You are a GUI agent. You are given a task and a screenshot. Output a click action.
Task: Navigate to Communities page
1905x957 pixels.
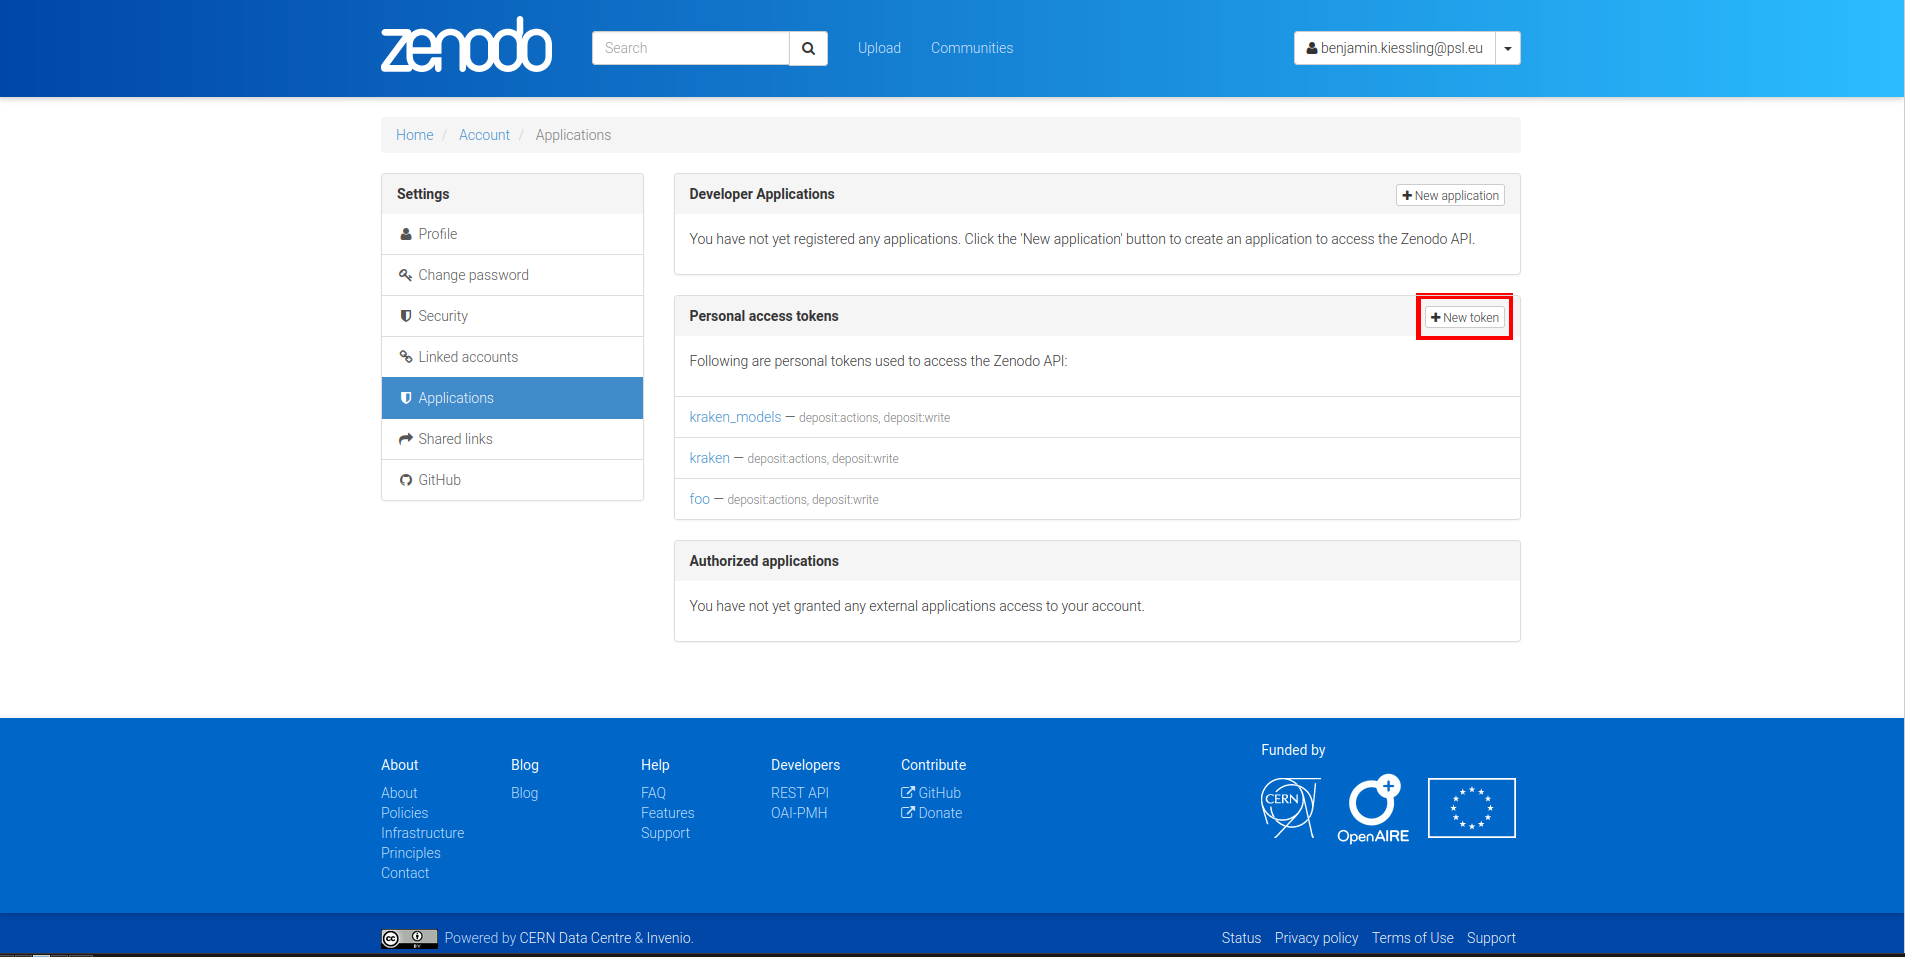[971, 48]
